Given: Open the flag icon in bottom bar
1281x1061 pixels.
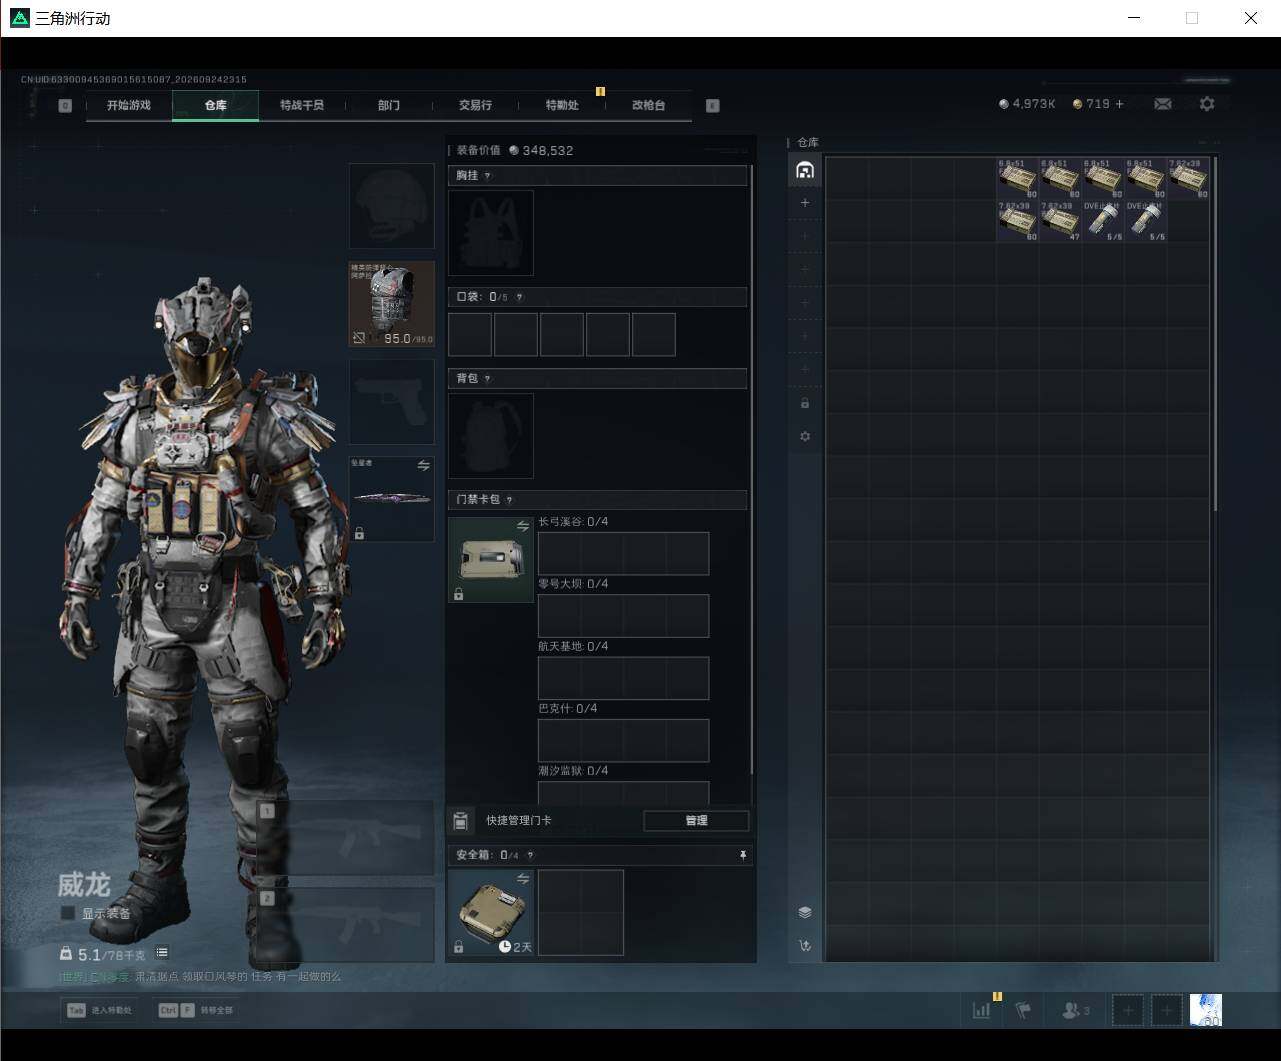Looking at the screenshot, I should tap(1023, 1011).
